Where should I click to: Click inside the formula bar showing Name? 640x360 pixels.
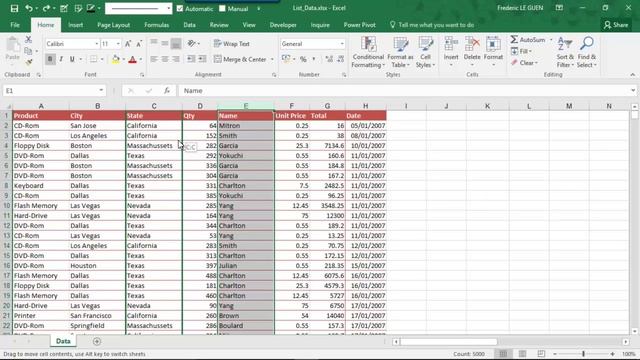click(404, 91)
